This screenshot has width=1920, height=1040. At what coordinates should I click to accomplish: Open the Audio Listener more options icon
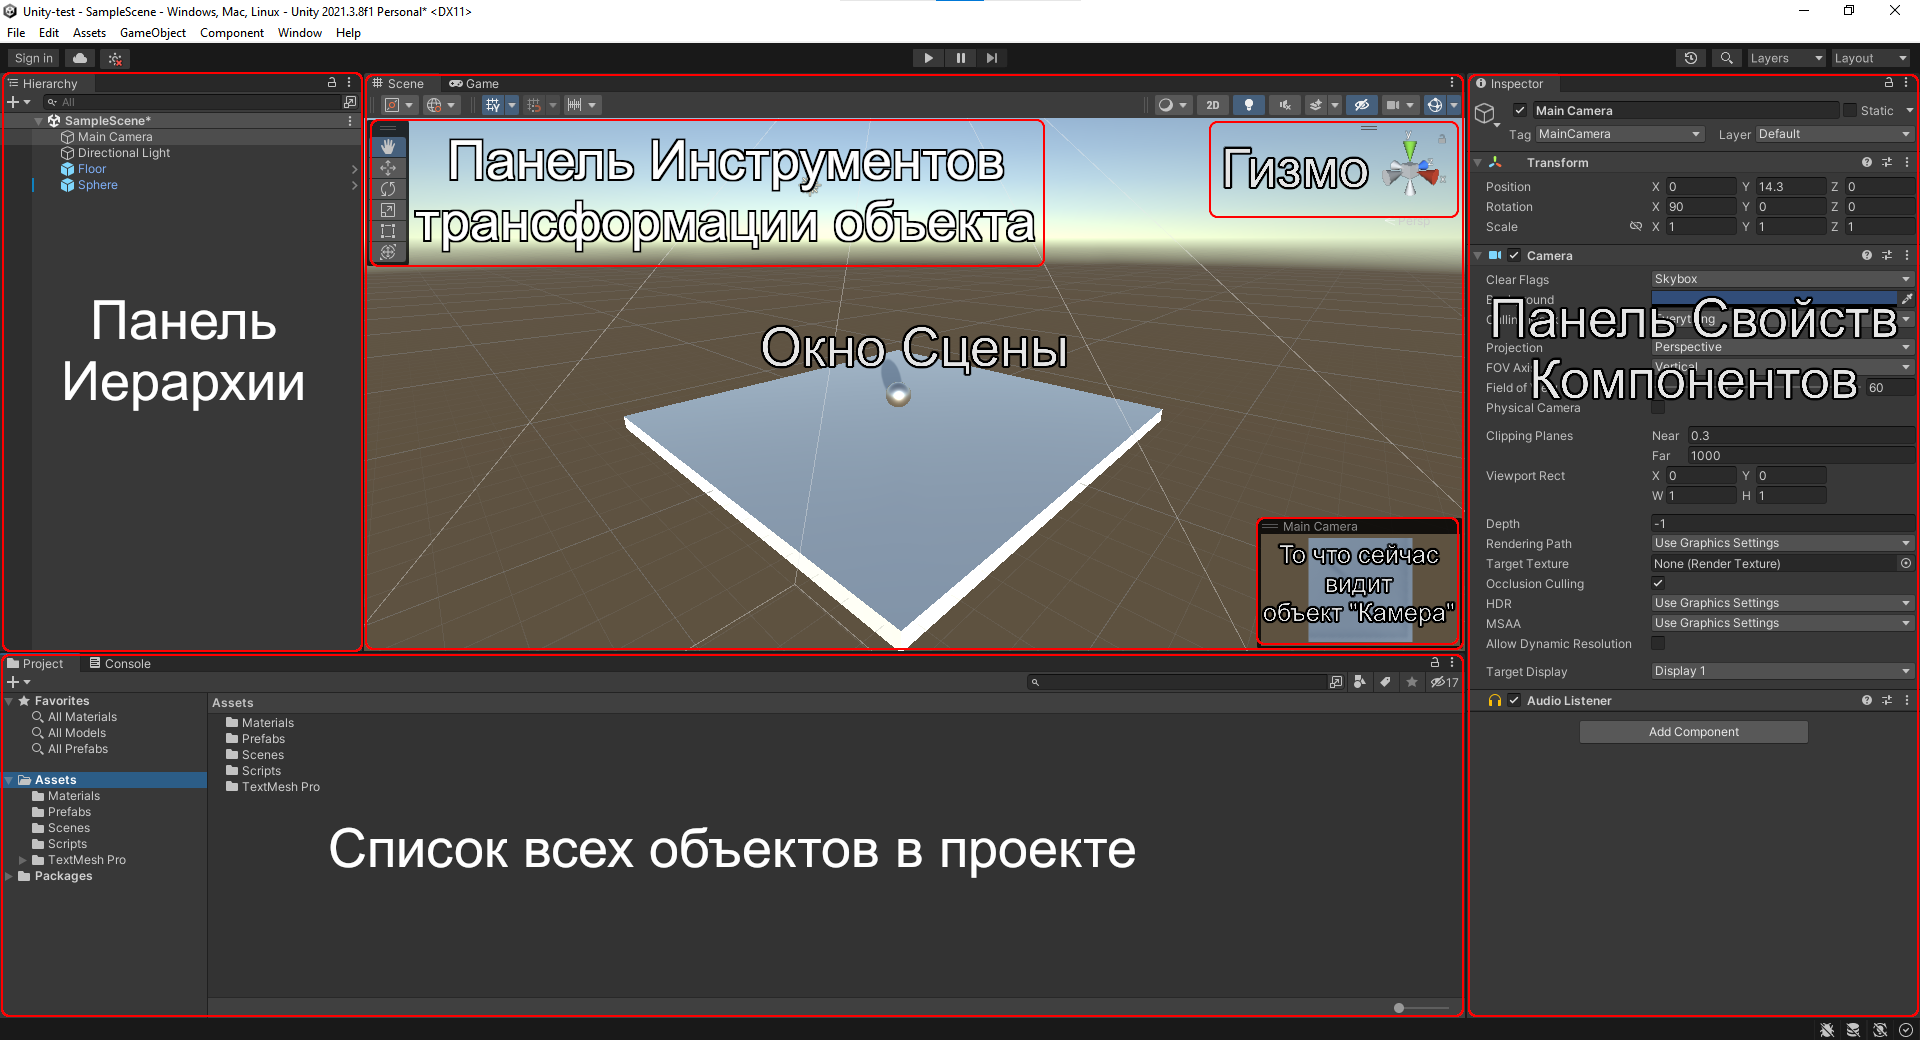pyautogui.click(x=1907, y=700)
